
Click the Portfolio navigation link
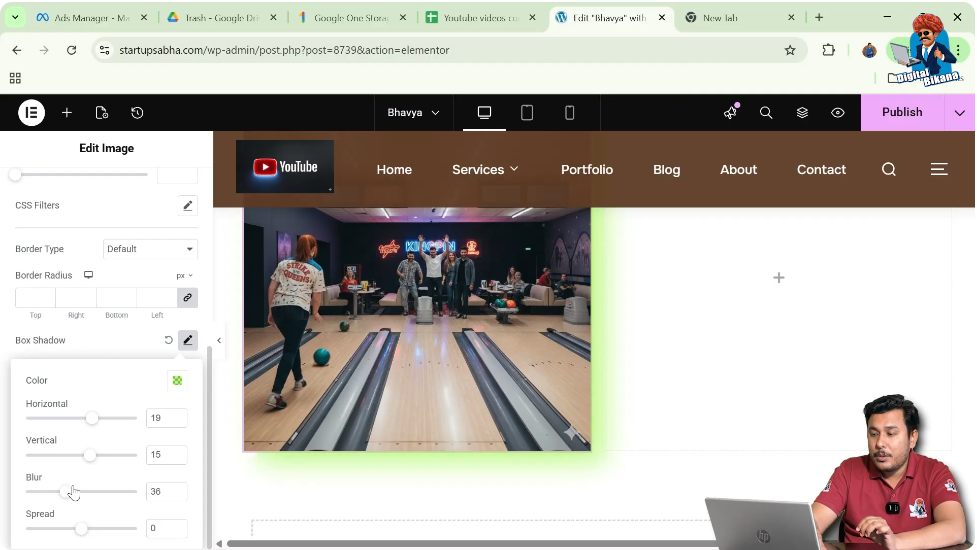click(587, 170)
